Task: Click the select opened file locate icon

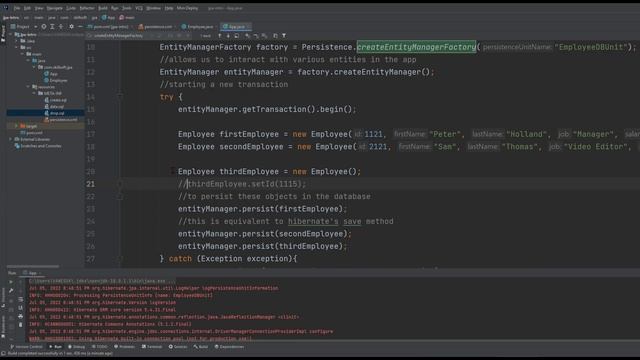Action: (44, 27)
